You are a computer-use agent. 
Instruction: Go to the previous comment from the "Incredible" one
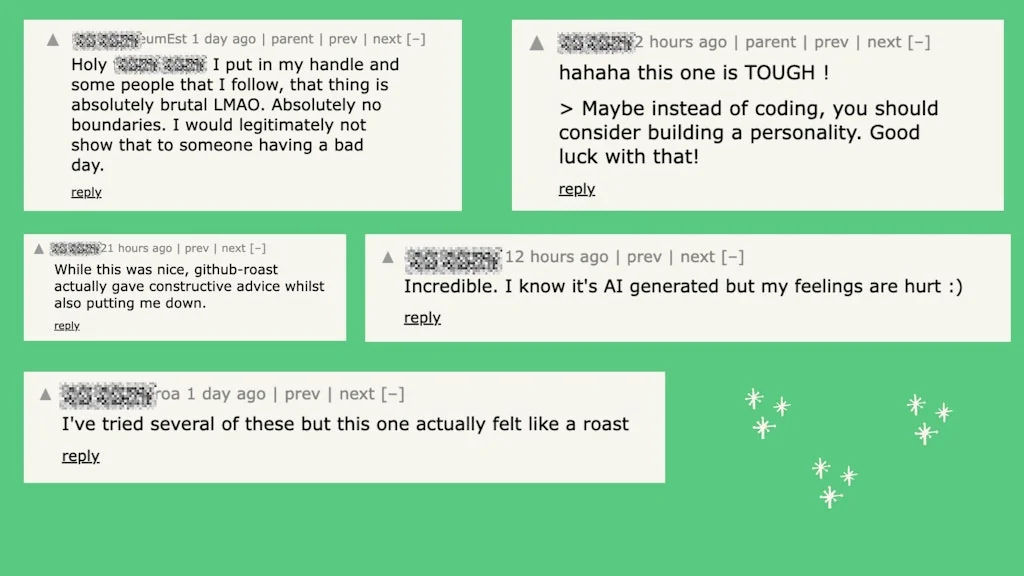645,256
